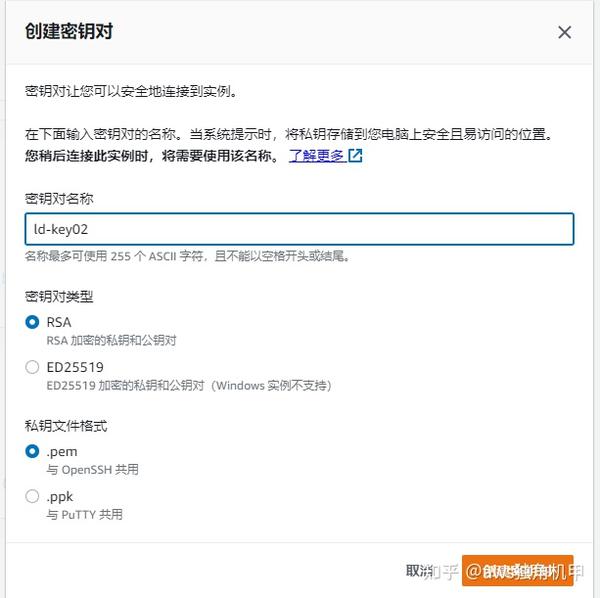Viewport: 600px width, 598px height.
Task: Choose the .ppk radio button
Action: click(32, 496)
